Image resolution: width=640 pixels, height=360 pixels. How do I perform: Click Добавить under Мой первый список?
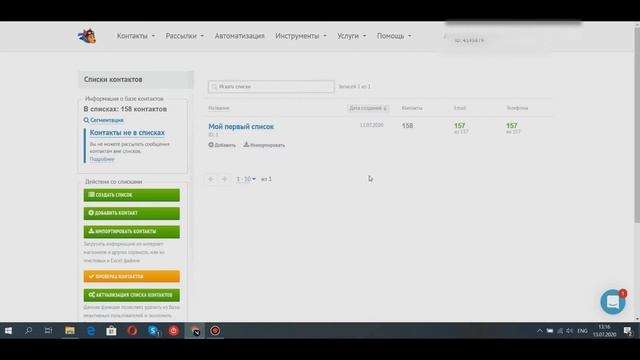click(222, 145)
